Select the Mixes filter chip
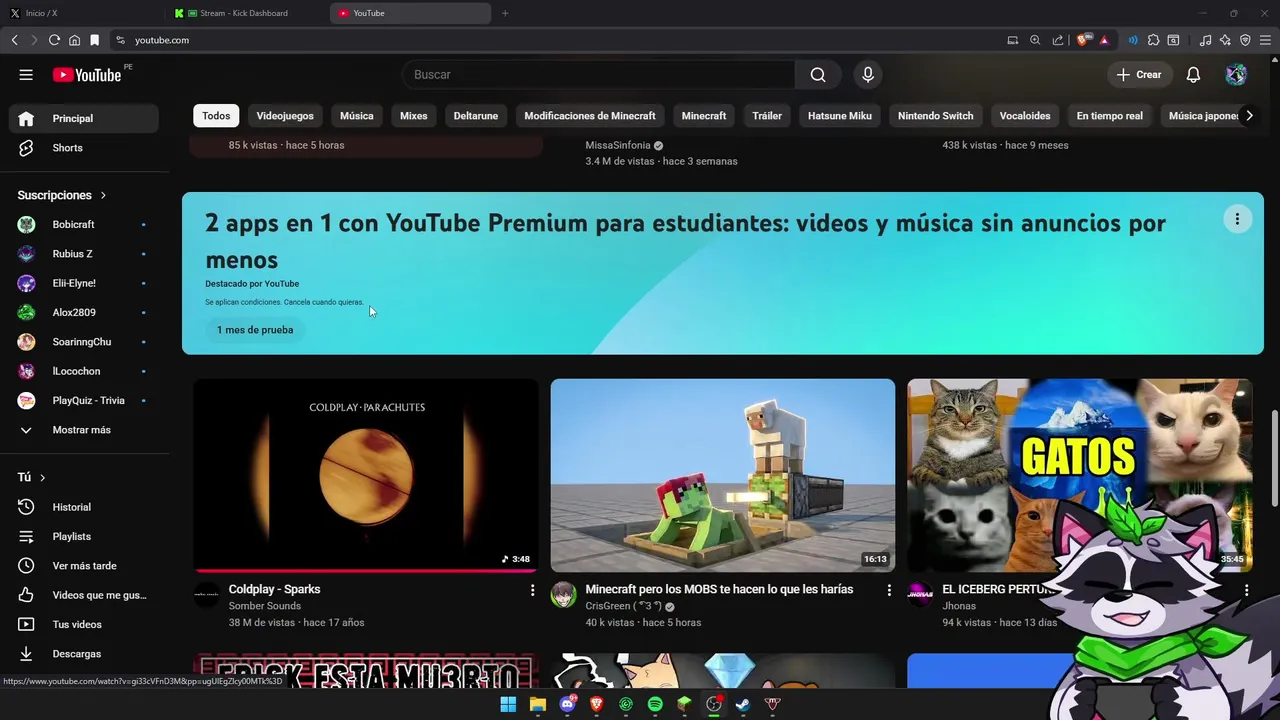The image size is (1280, 720). [x=414, y=116]
